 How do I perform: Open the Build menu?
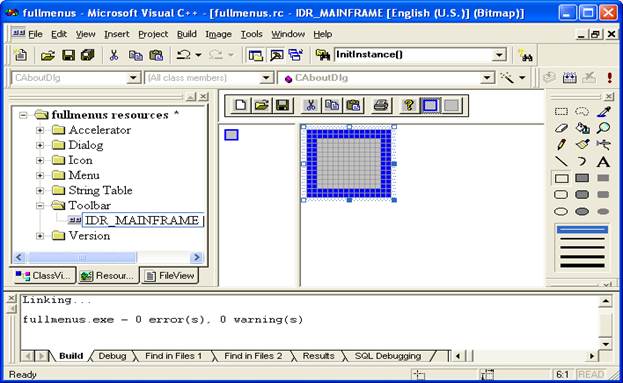[187, 34]
